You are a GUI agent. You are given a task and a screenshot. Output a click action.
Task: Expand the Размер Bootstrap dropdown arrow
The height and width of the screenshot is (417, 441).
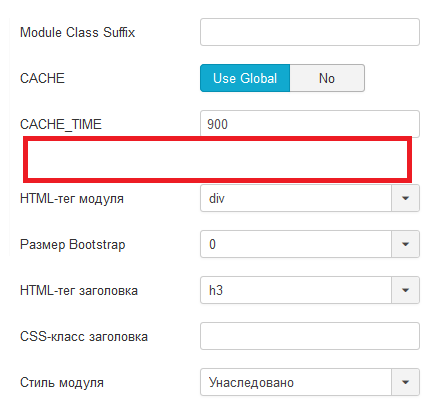(x=405, y=244)
